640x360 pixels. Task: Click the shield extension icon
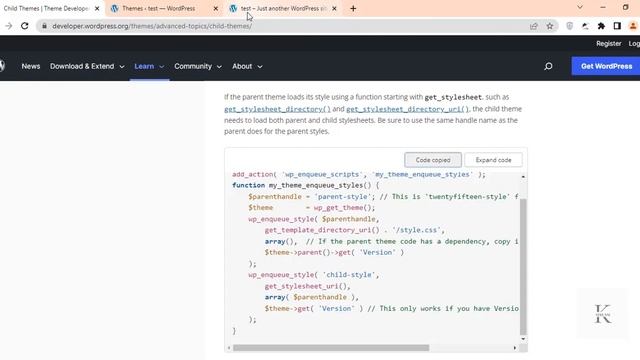pos(569,26)
